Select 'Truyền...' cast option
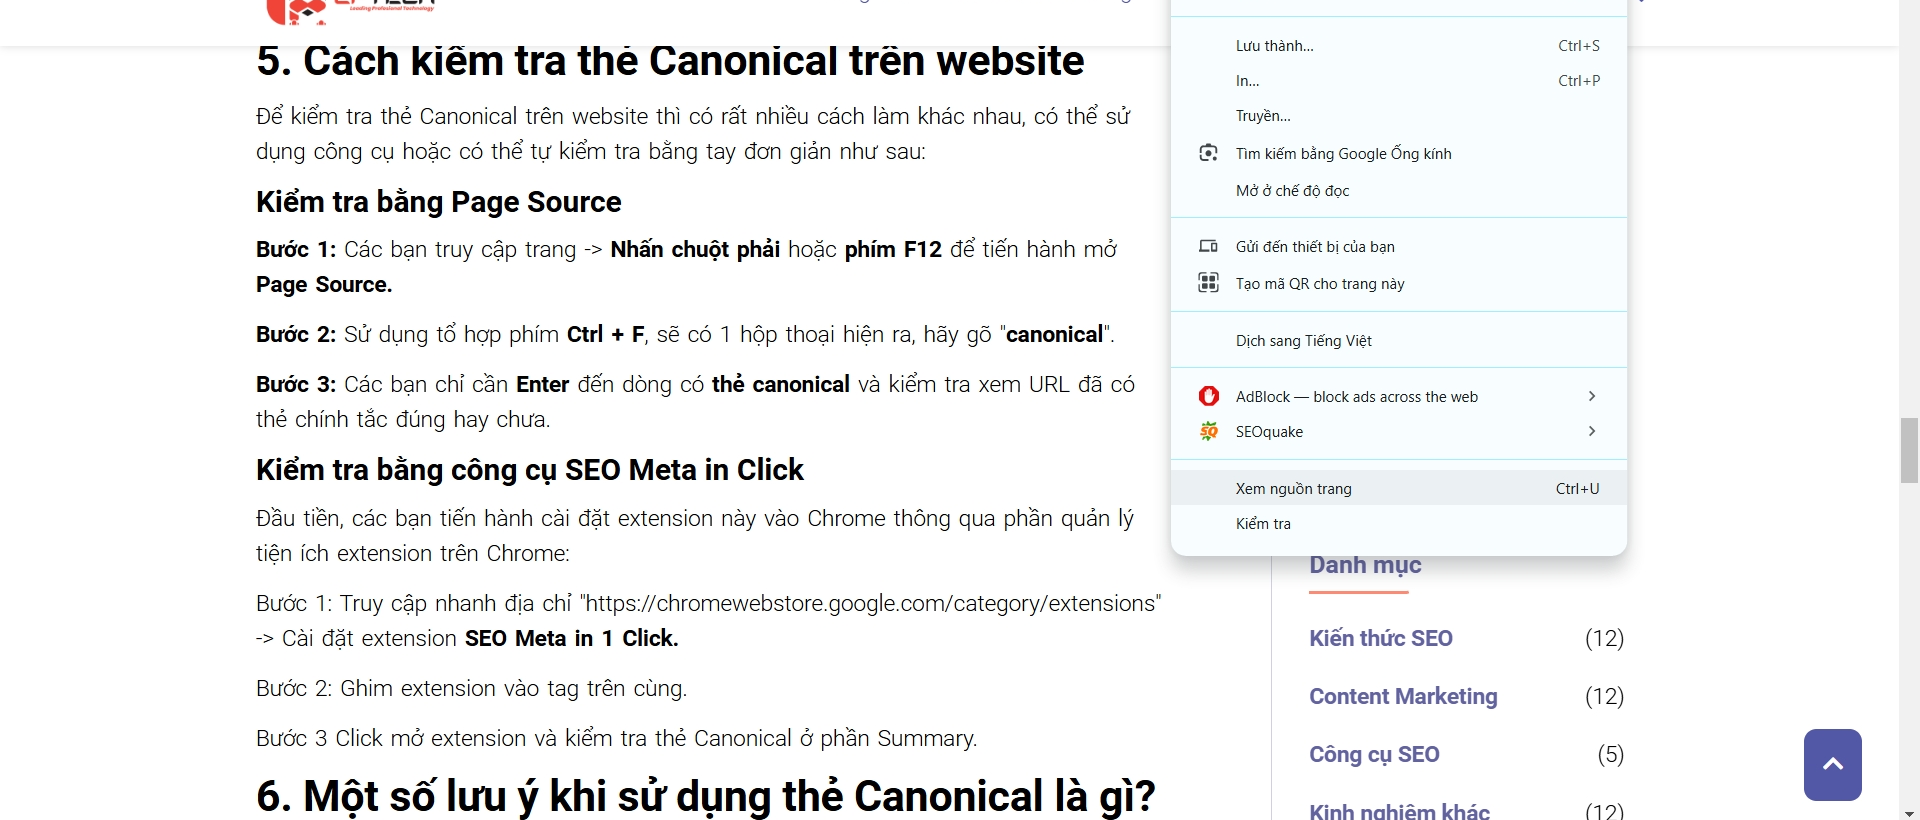Image resolution: width=1920 pixels, height=820 pixels. pyautogui.click(x=1399, y=116)
